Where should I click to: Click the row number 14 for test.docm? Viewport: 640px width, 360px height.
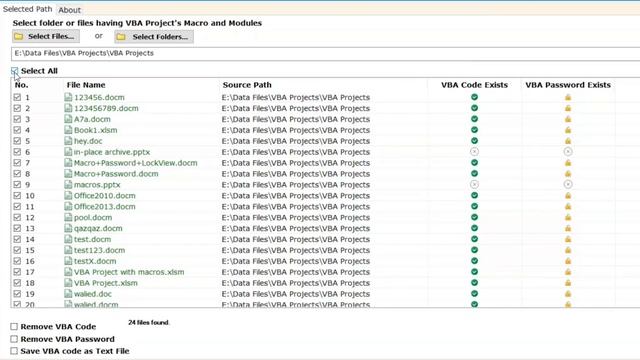[30, 239]
